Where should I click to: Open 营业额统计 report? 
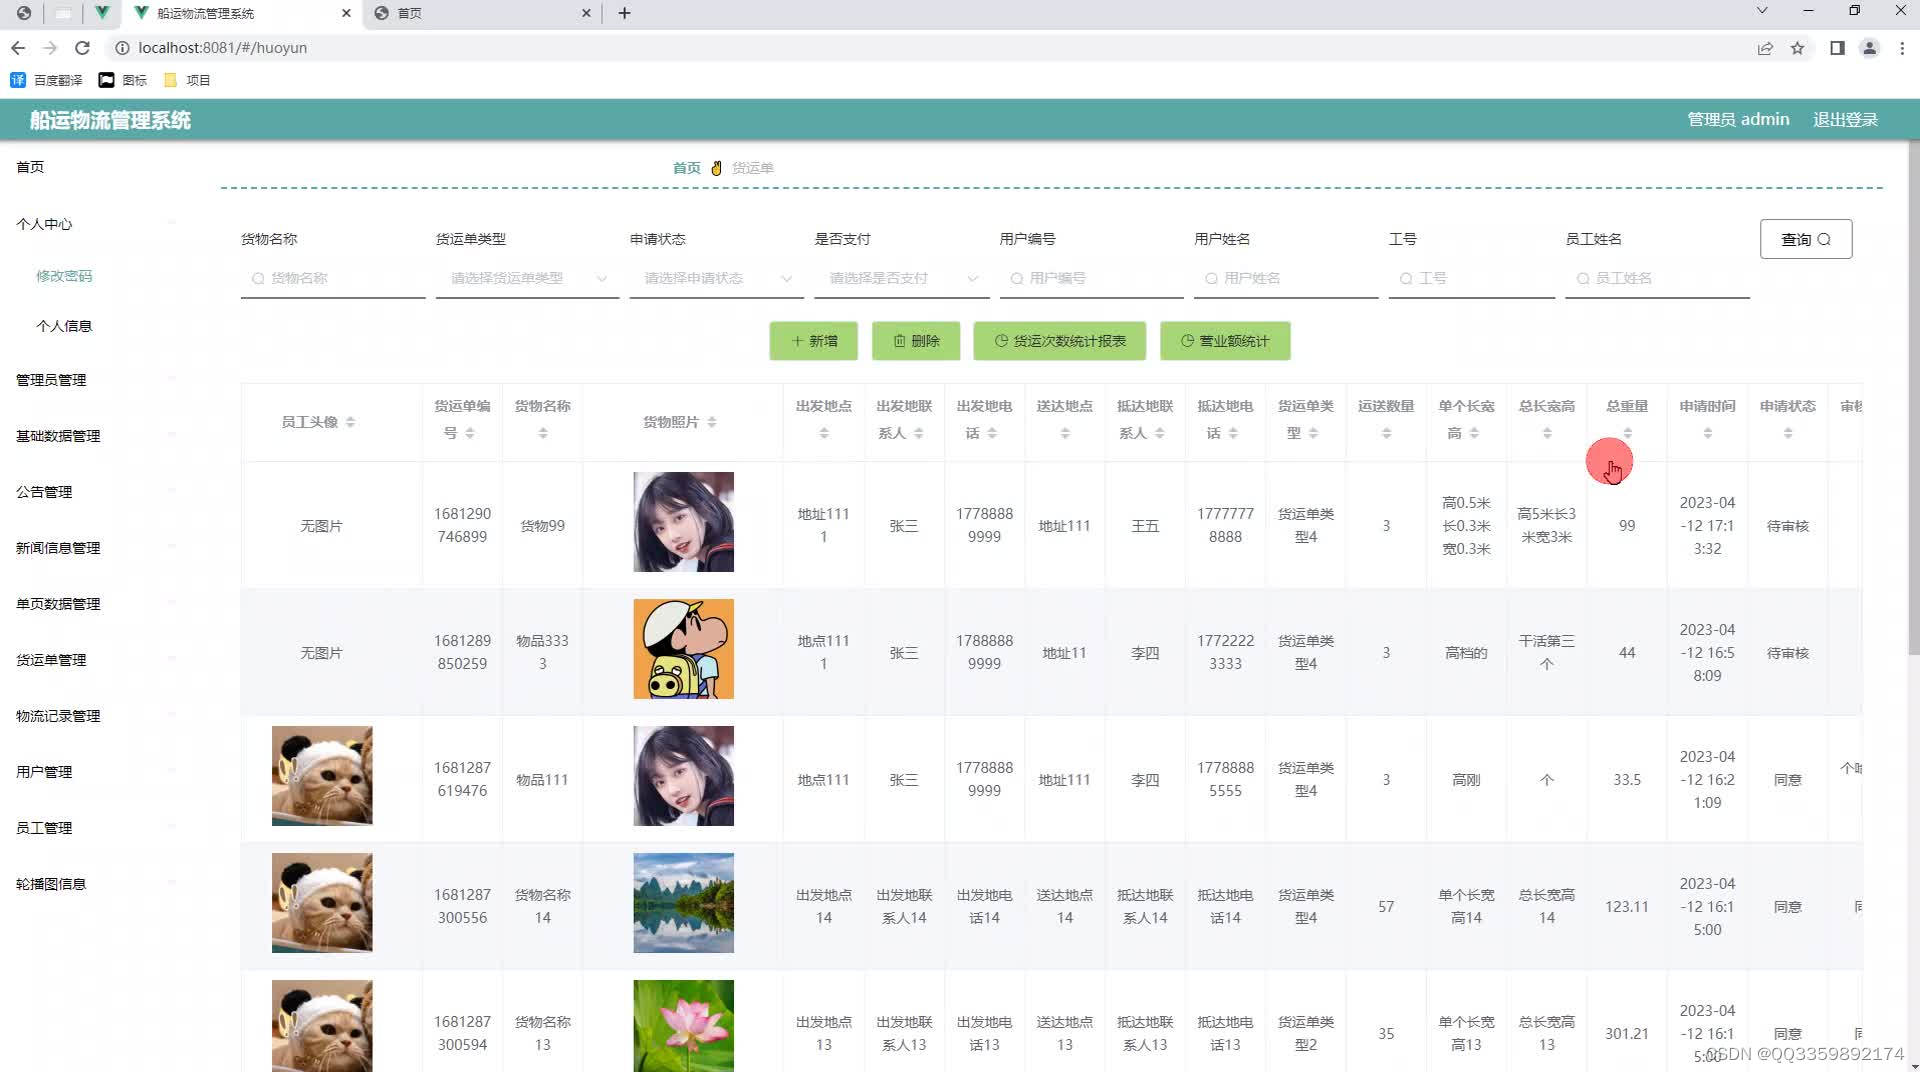tap(1225, 341)
